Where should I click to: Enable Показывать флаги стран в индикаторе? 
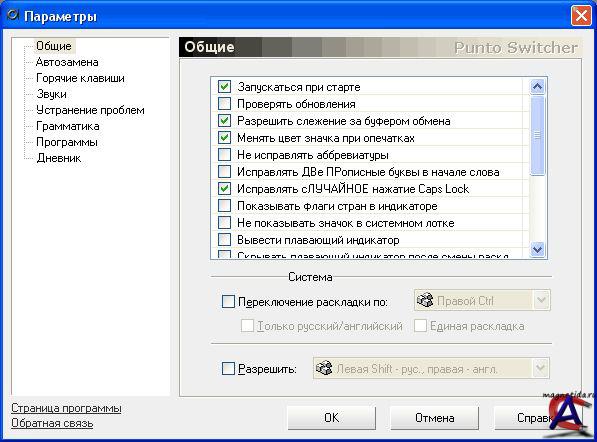224,206
